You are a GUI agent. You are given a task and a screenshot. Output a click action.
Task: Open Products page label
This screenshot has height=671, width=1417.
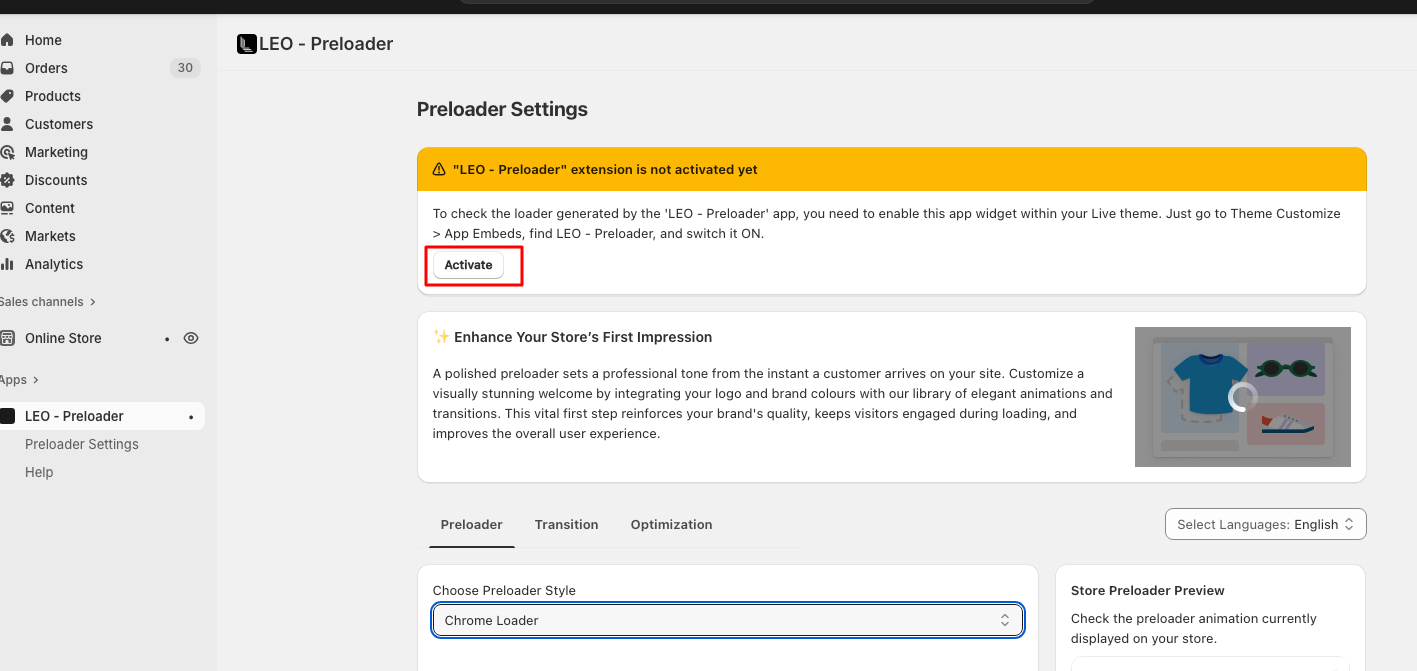[x=53, y=96]
